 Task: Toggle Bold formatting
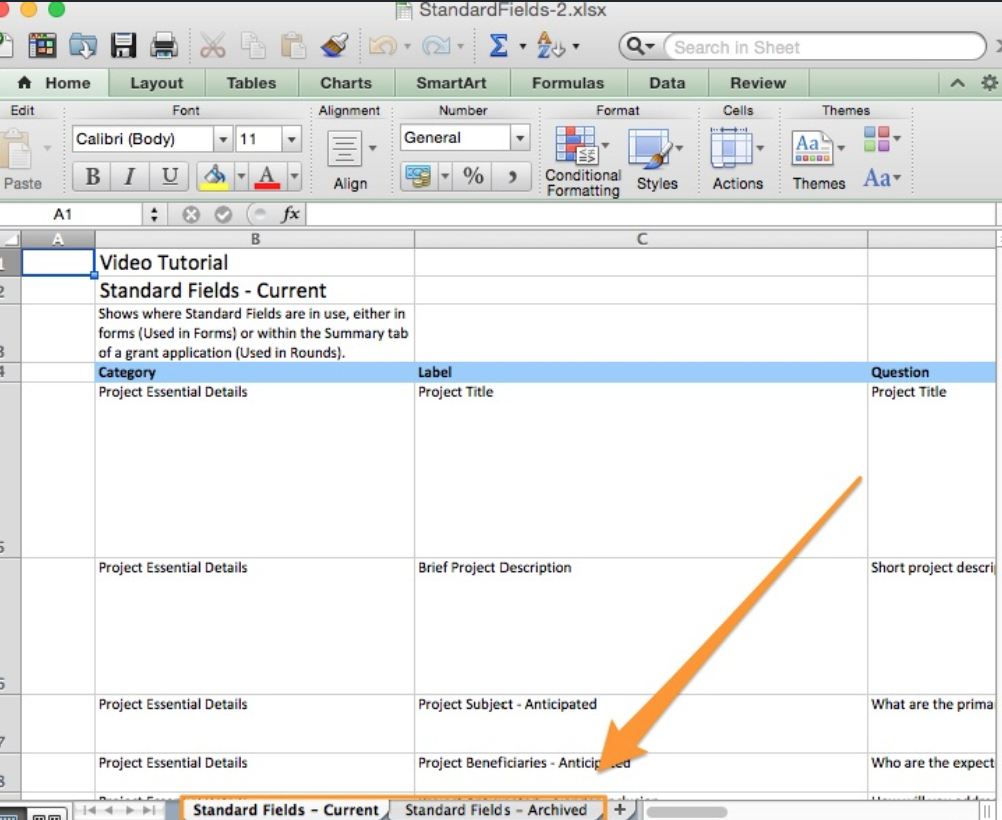[x=93, y=177]
